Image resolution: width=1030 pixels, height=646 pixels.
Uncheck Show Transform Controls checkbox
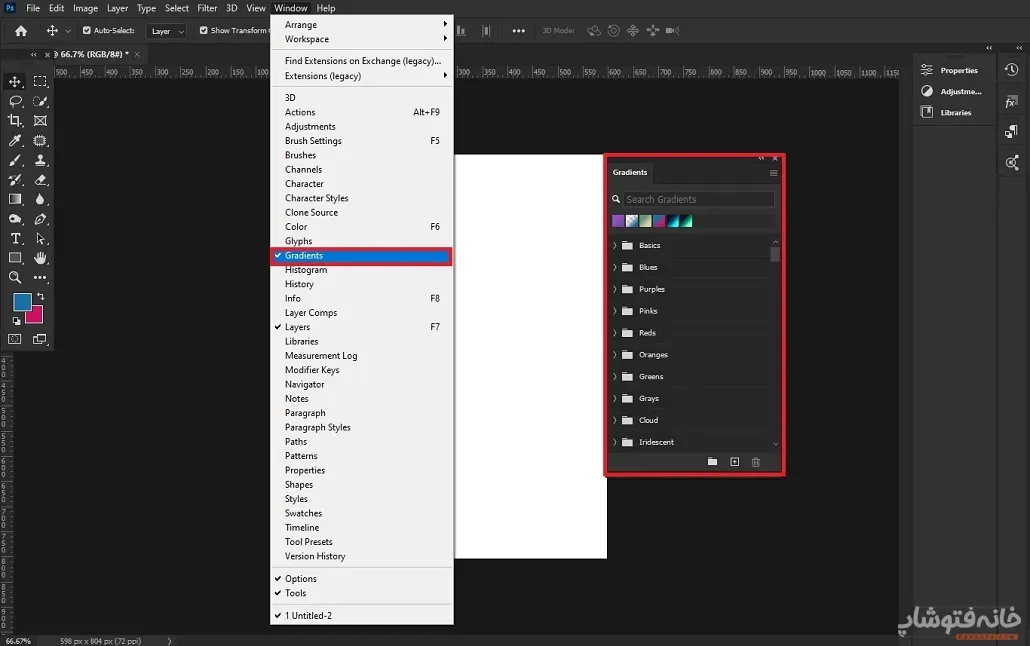[x=204, y=31]
